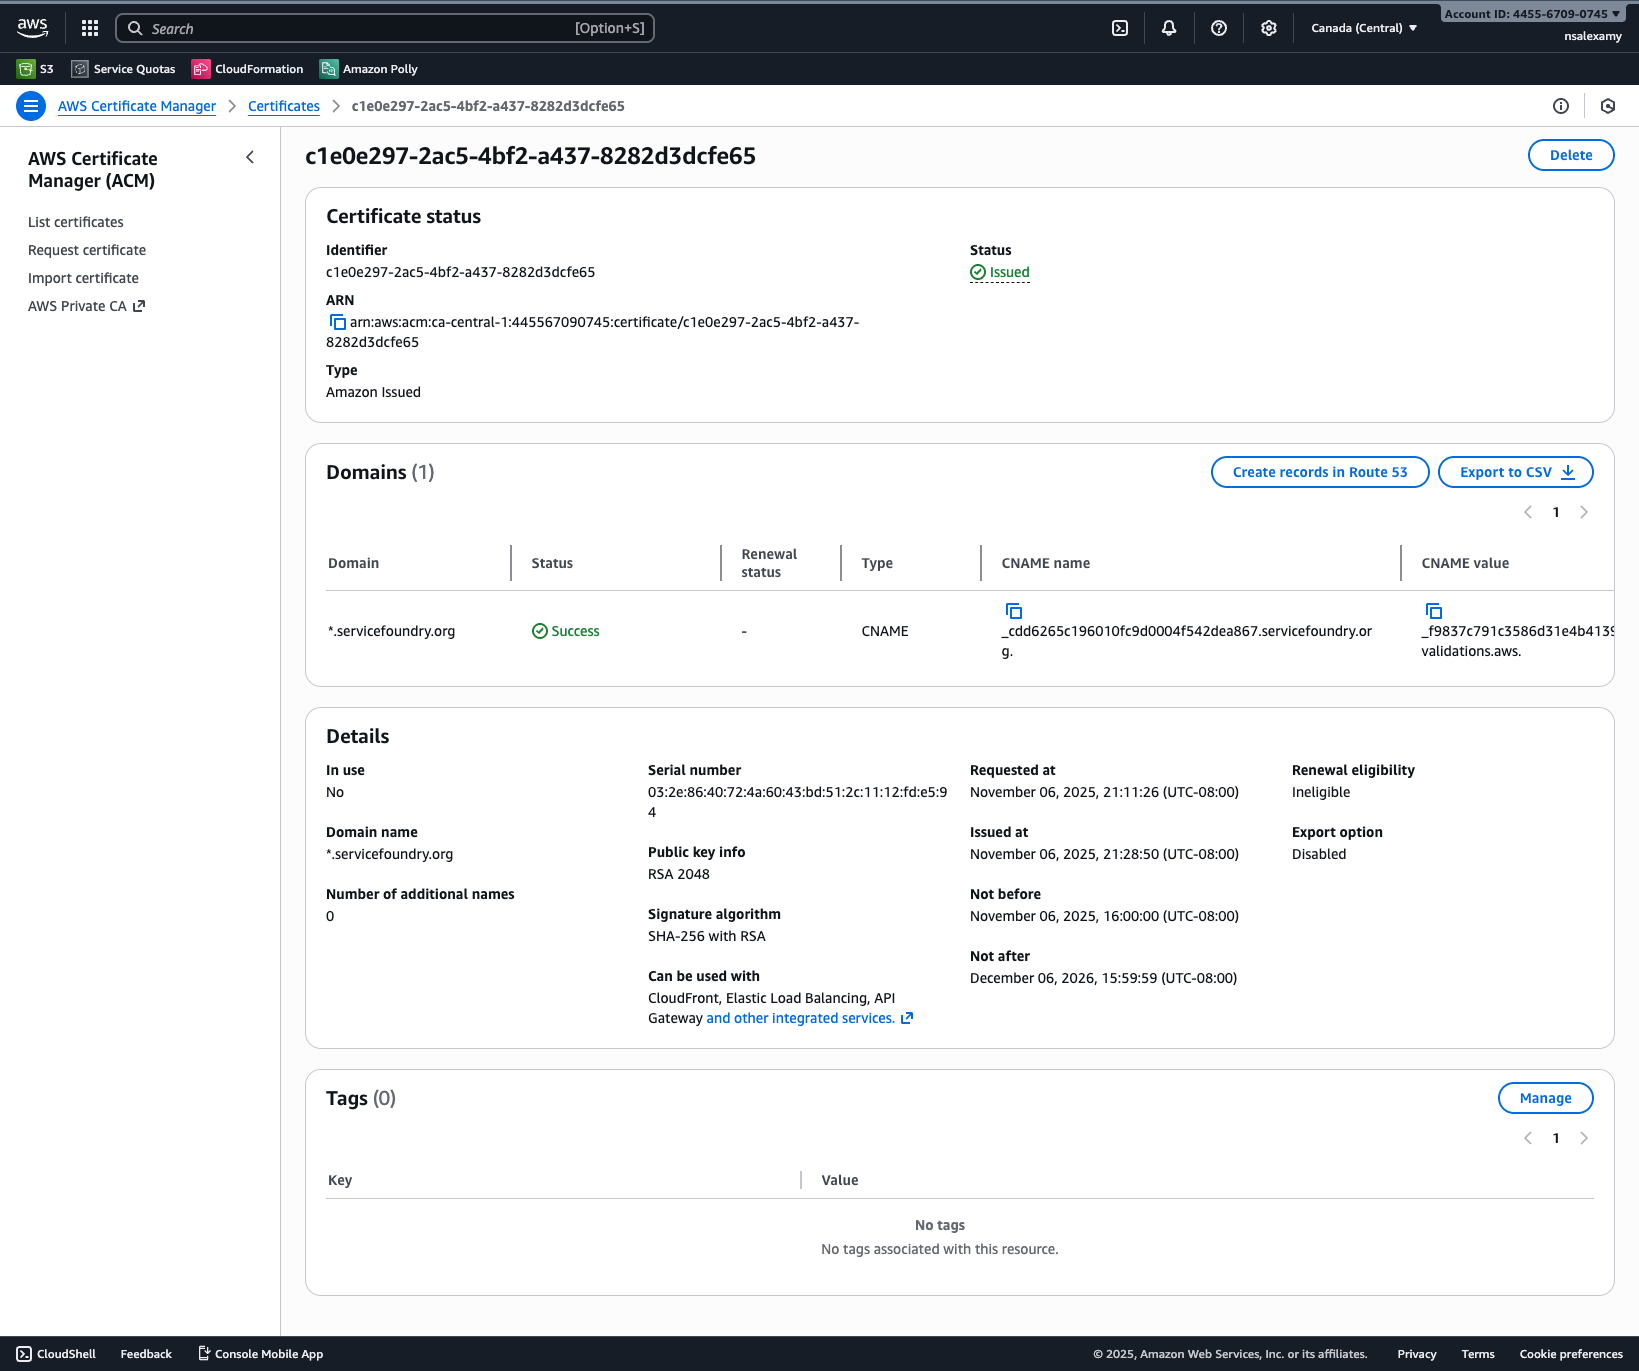Screen dimensions: 1639x1371
Task: Copy the certificate ARN to clipboard
Action: [337, 321]
